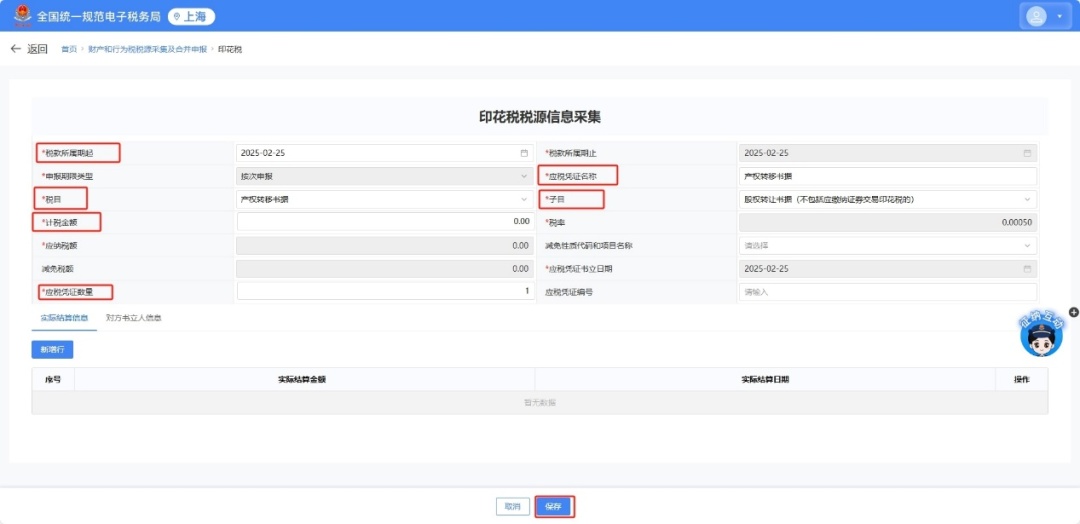Open calendar icon in 税款所属期起 field

[524, 153]
